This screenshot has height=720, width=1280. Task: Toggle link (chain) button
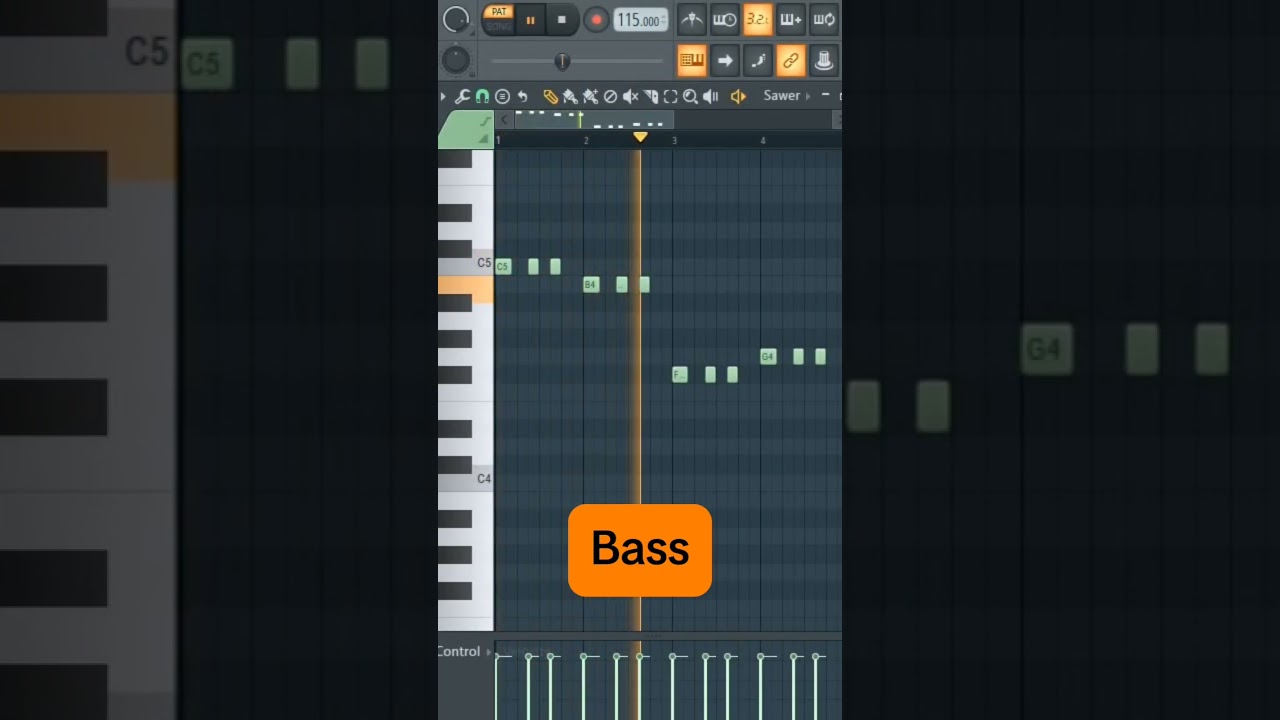click(x=790, y=60)
